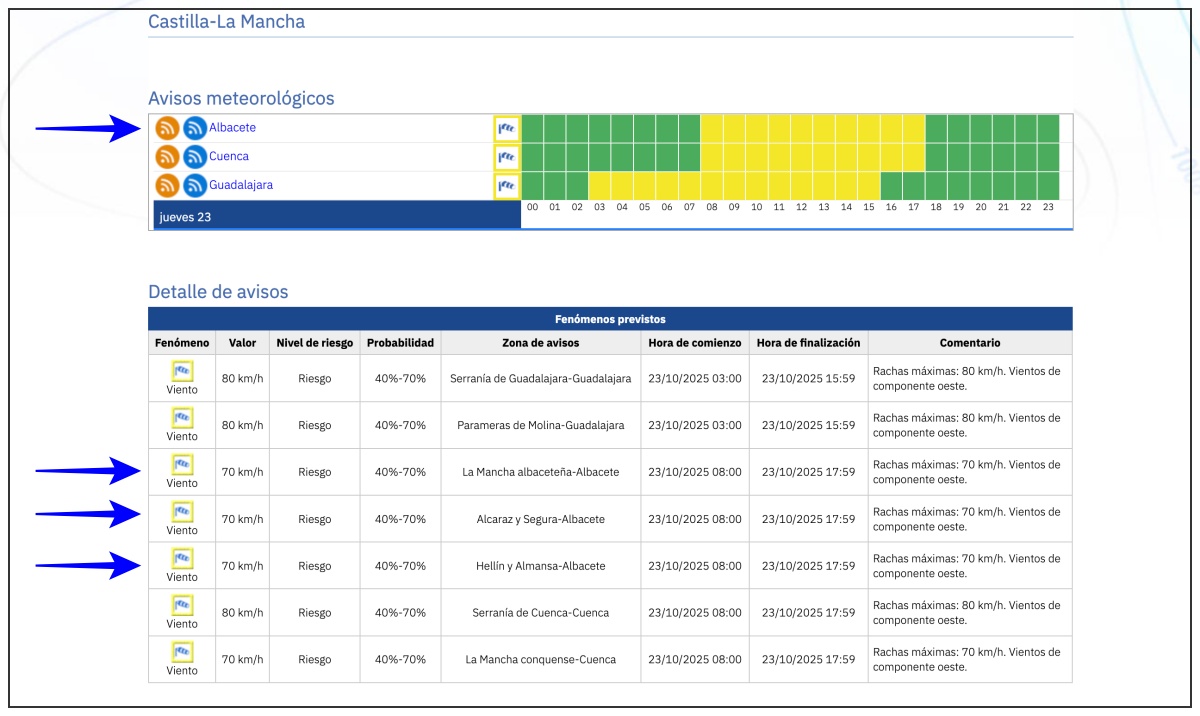Select wind icon for La Mancha conquense row
The height and width of the screenshot is (716, 1200).
[x=182, y=653]
